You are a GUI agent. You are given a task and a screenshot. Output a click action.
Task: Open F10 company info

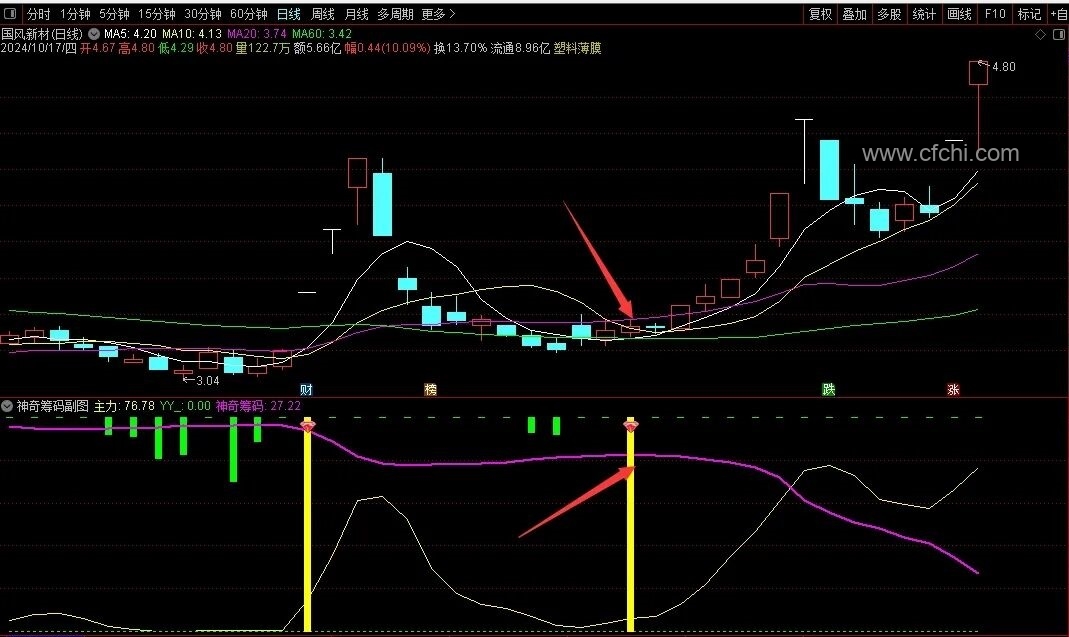(x=995, y=14)
